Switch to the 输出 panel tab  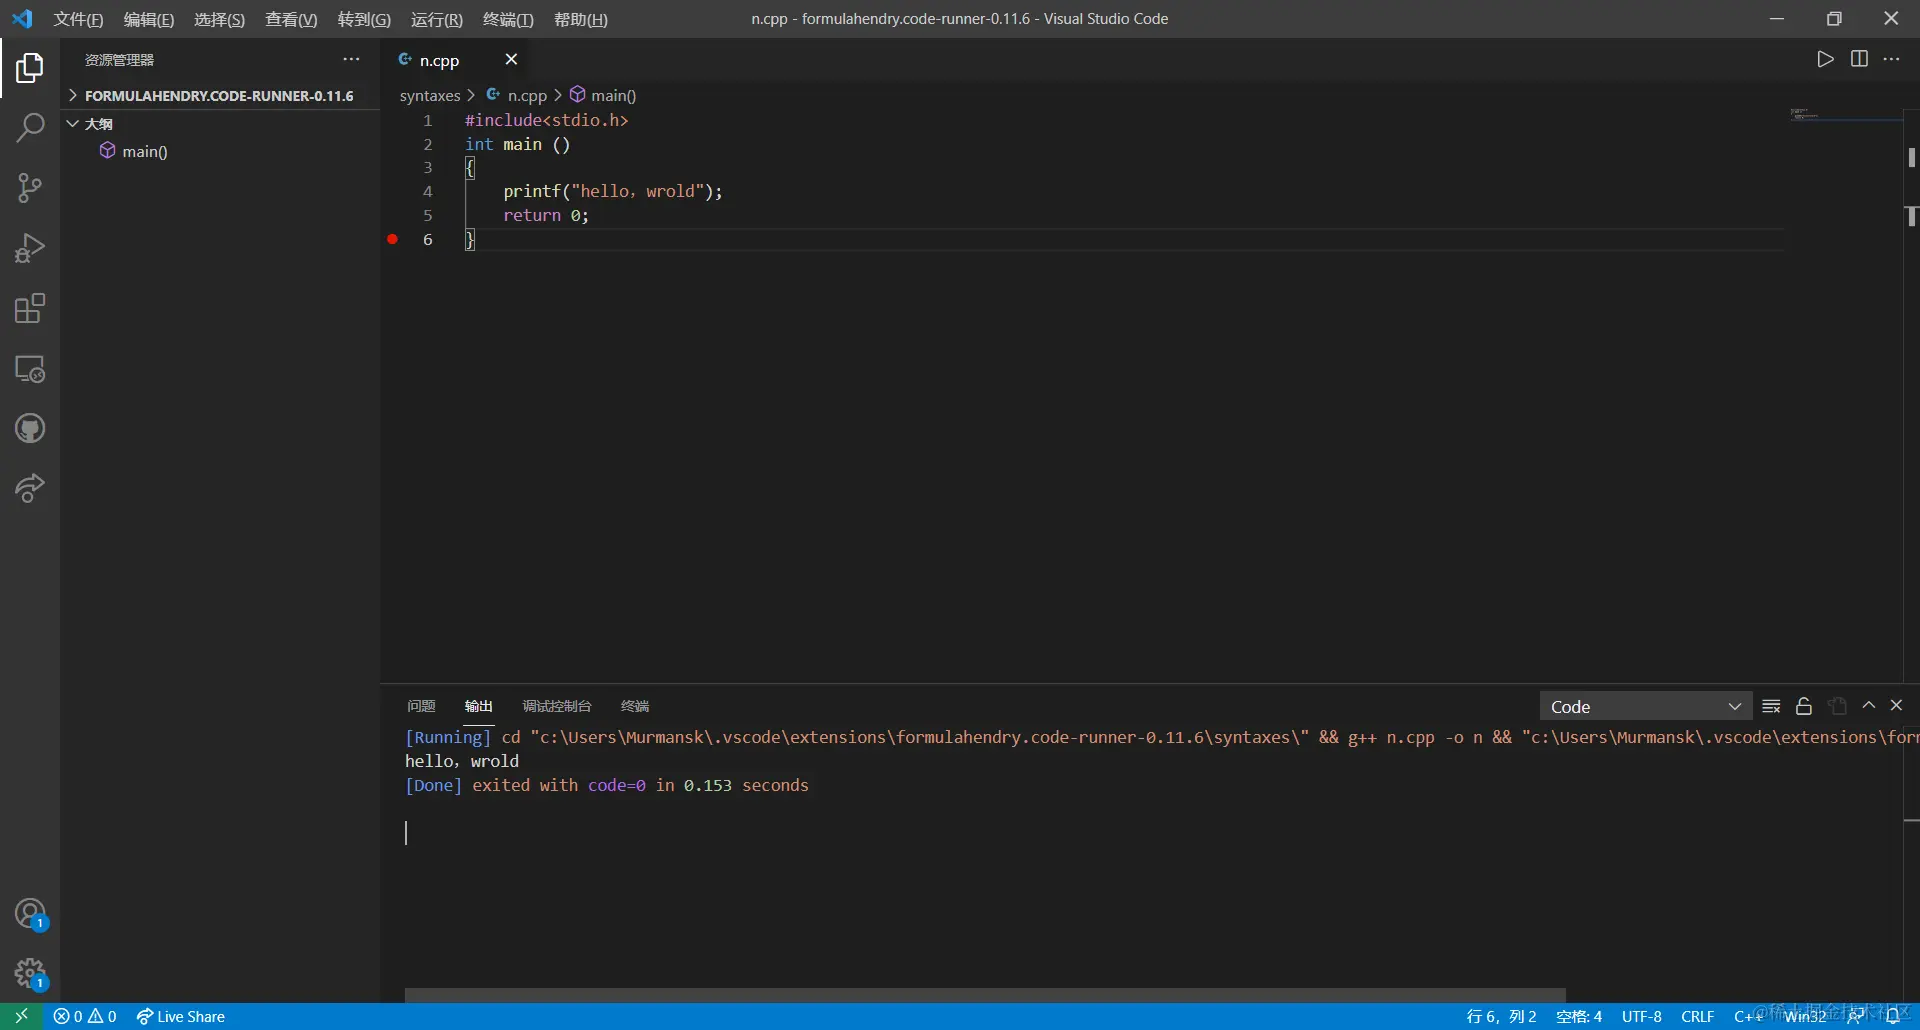[x=479, y=706]
